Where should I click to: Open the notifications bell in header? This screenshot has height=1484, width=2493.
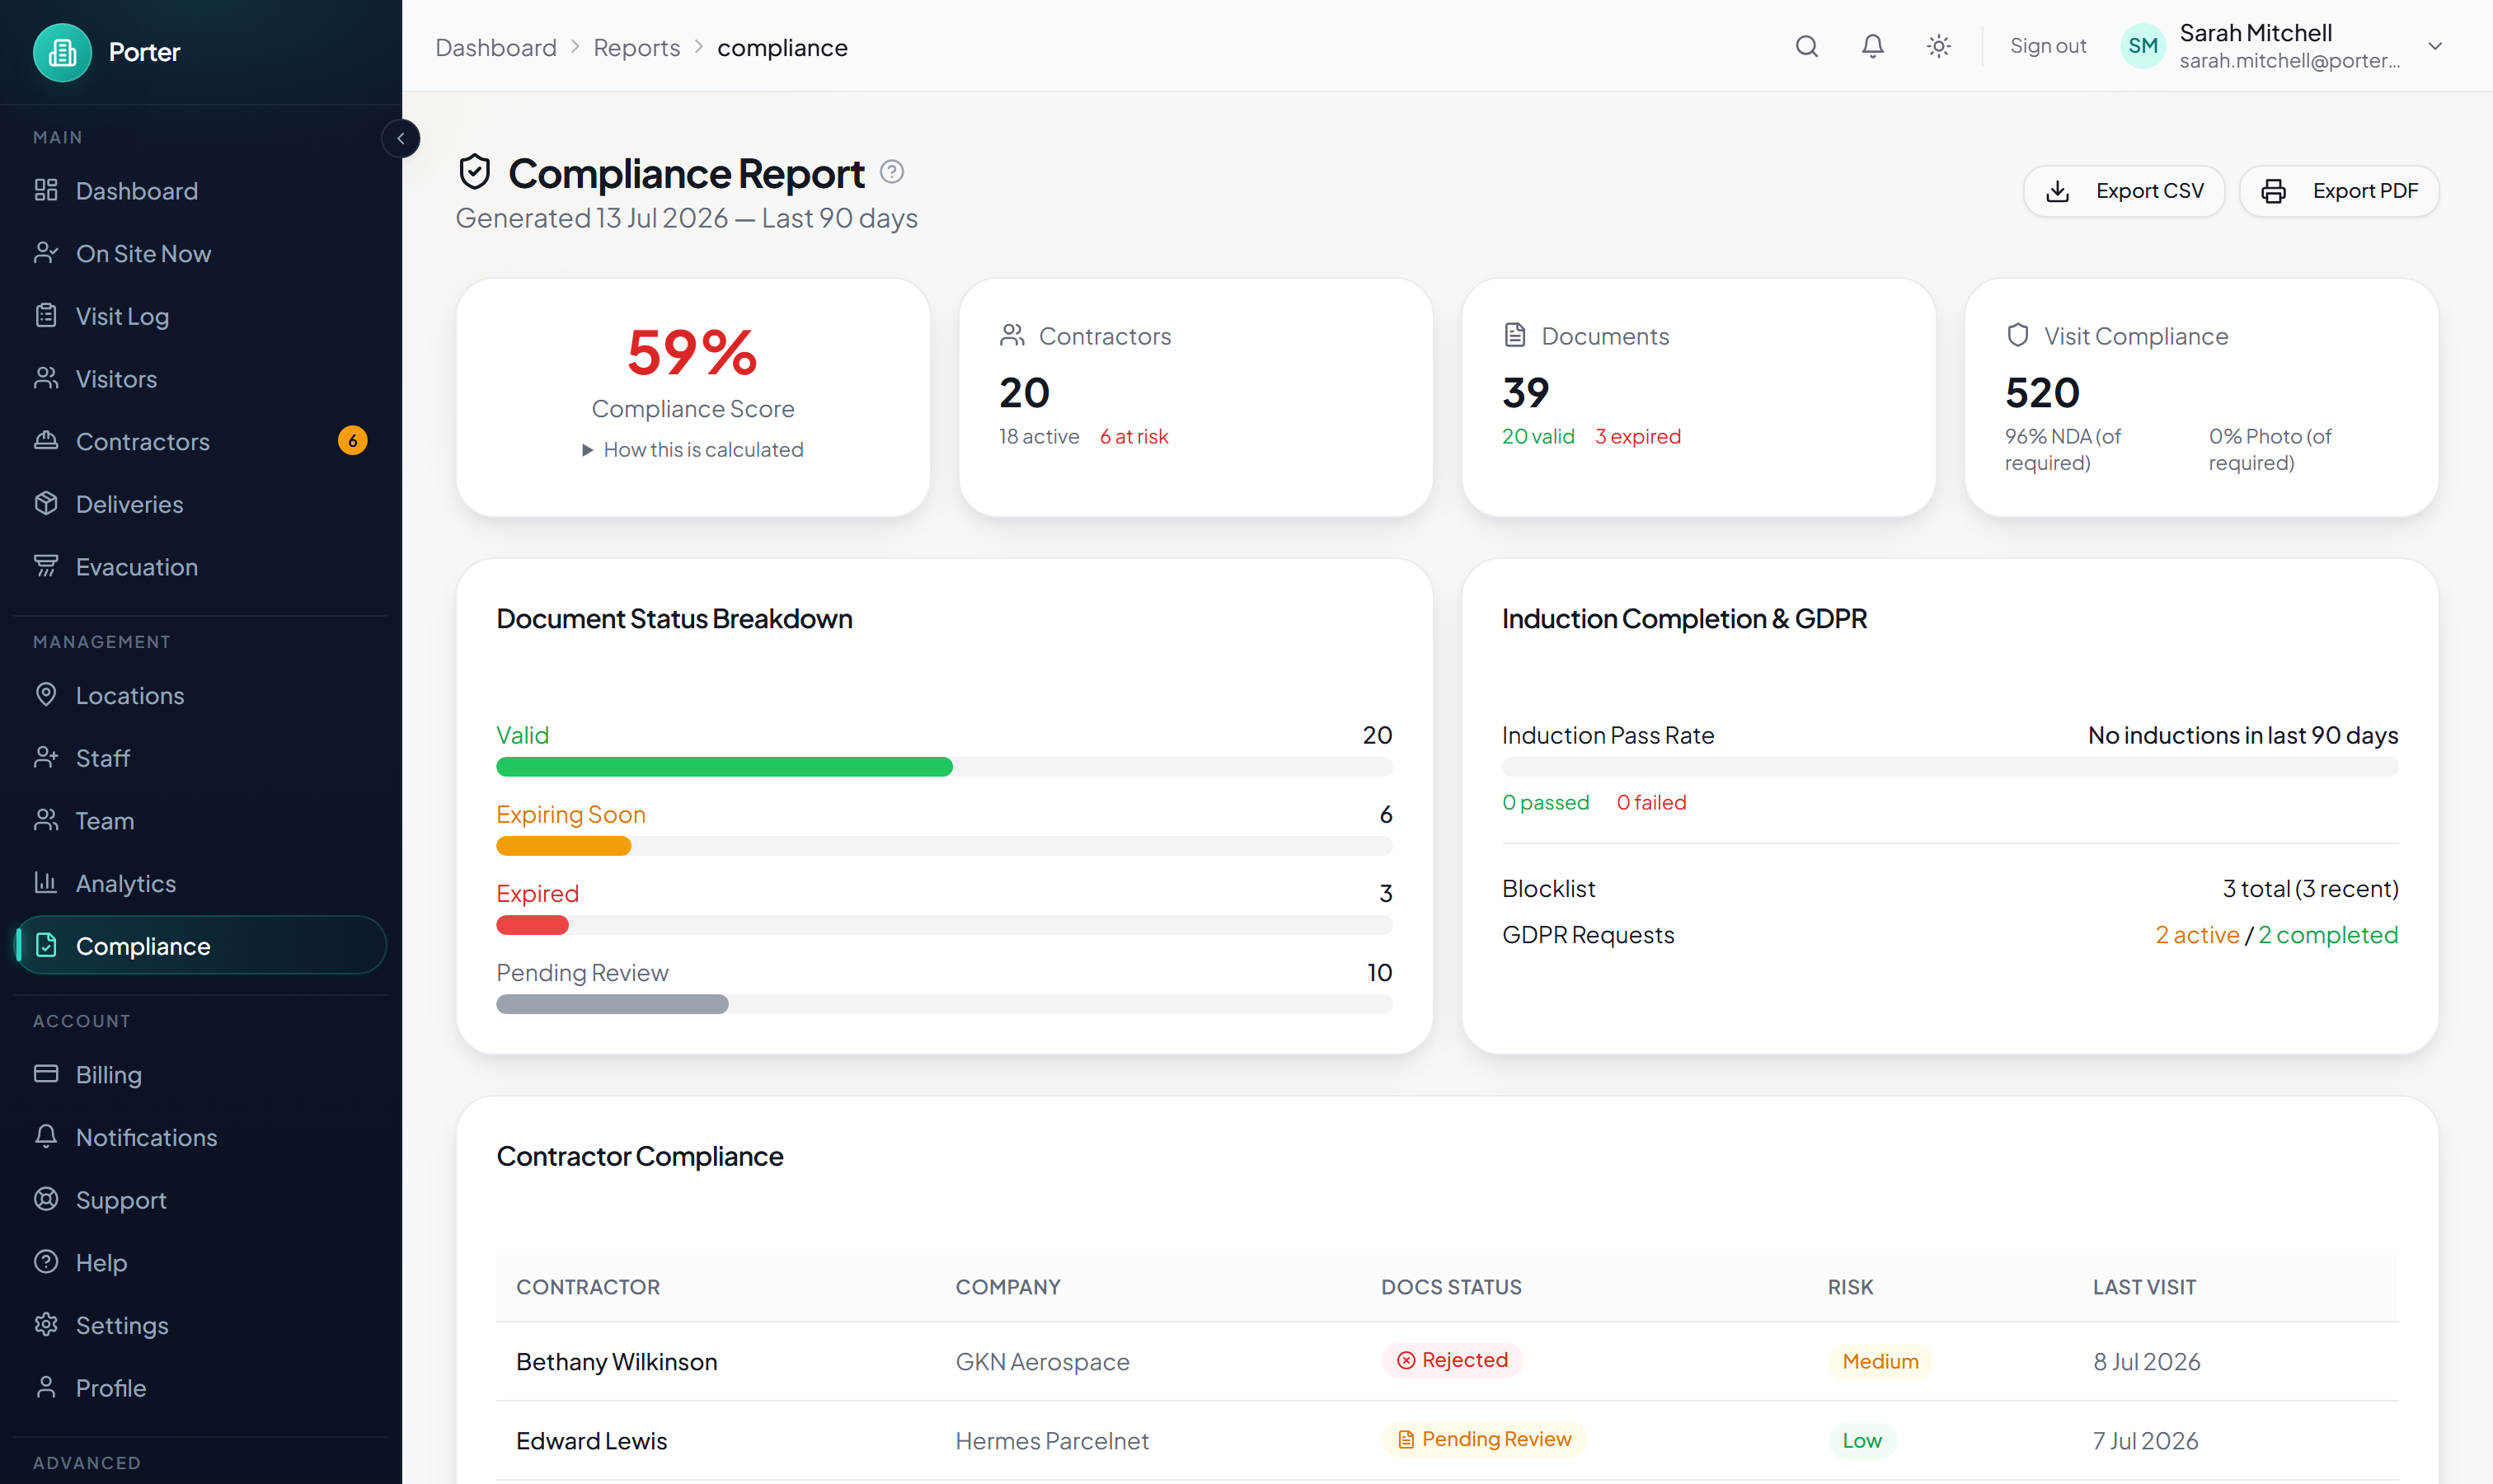point(1872,46)
